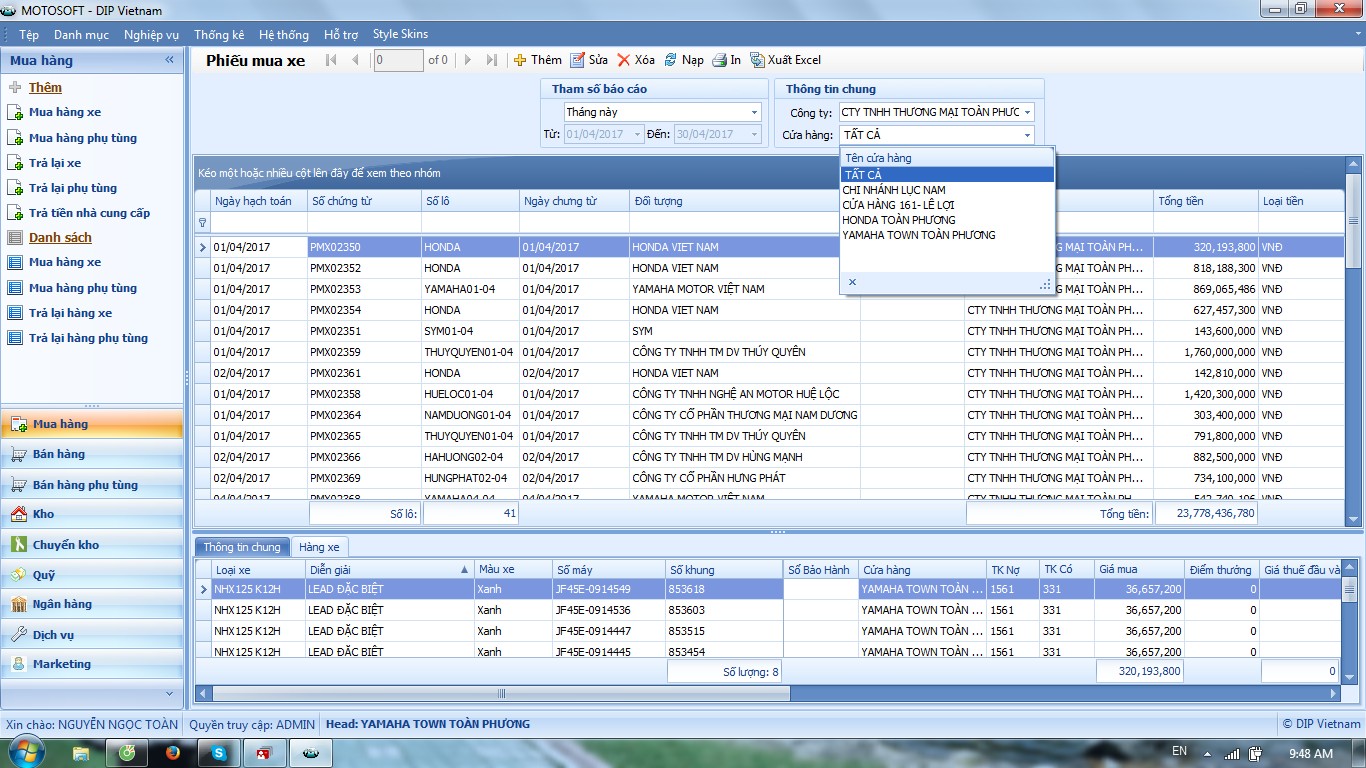Expand the Công ty combo box
The image size is (1366, 768).
point(1027,113)
